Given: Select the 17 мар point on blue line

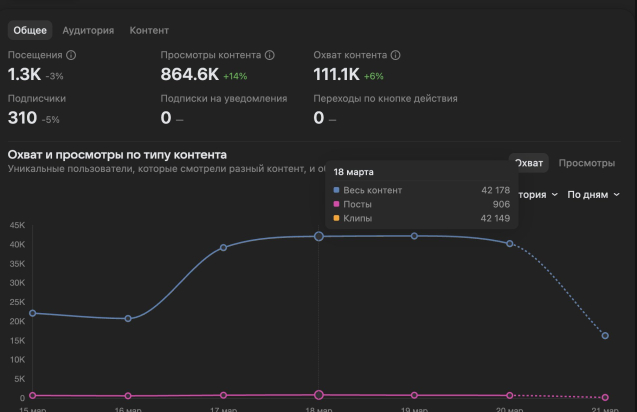Looking at the screenshot, I should [x=223, y=247].
